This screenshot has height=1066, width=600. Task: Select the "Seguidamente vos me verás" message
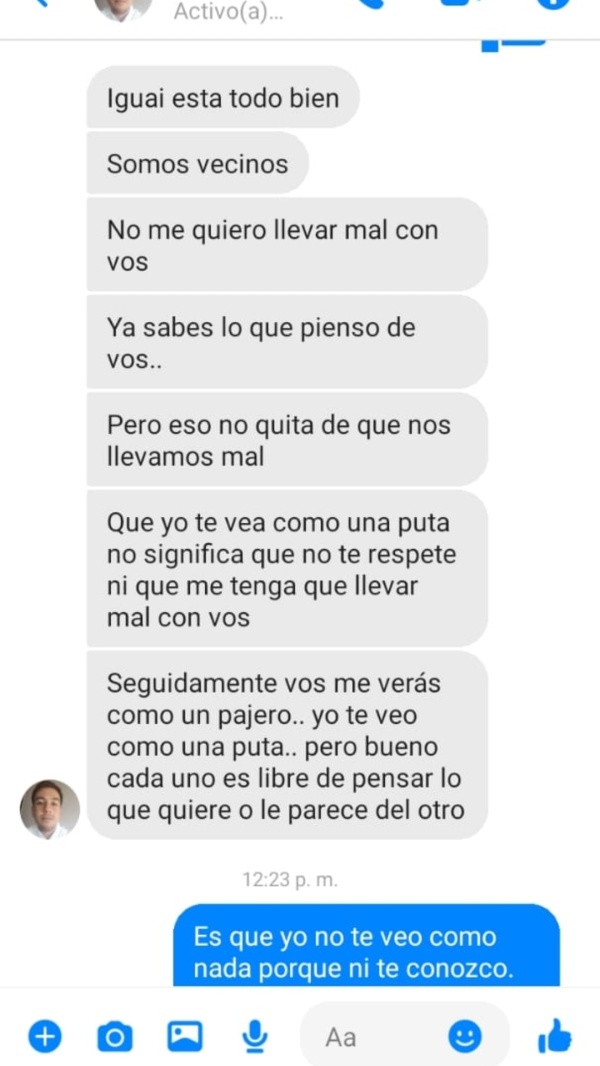click(x=287, y=745)
